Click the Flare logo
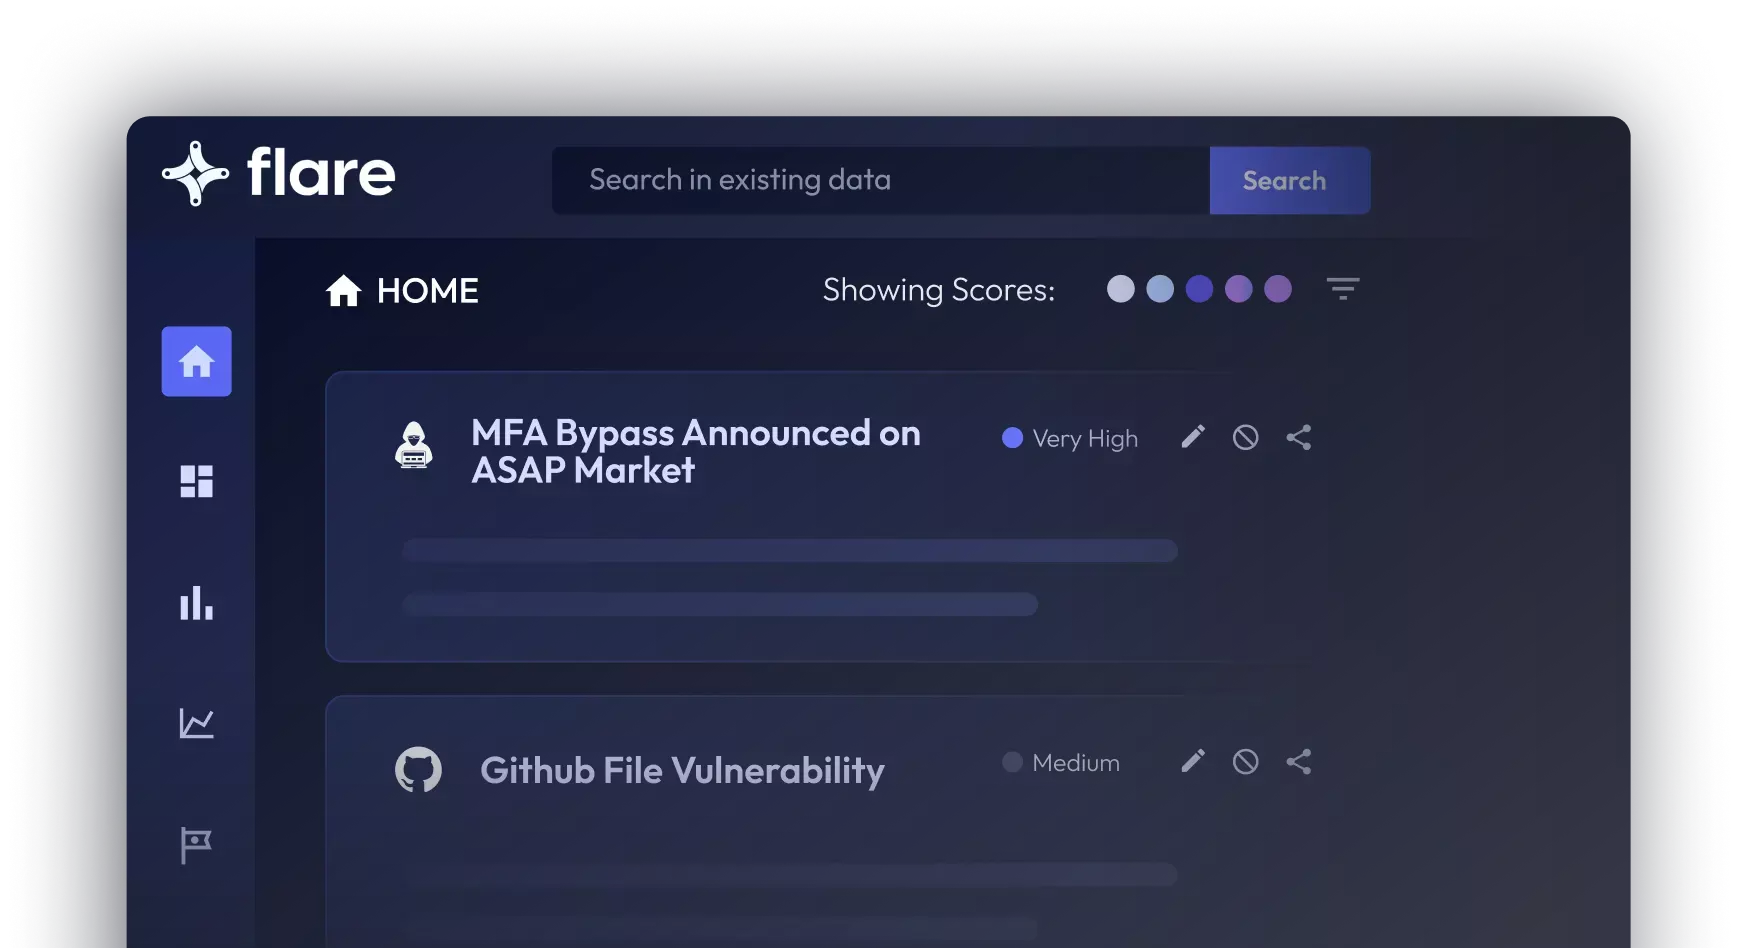The image size is (1737, 948). [279, 173]
